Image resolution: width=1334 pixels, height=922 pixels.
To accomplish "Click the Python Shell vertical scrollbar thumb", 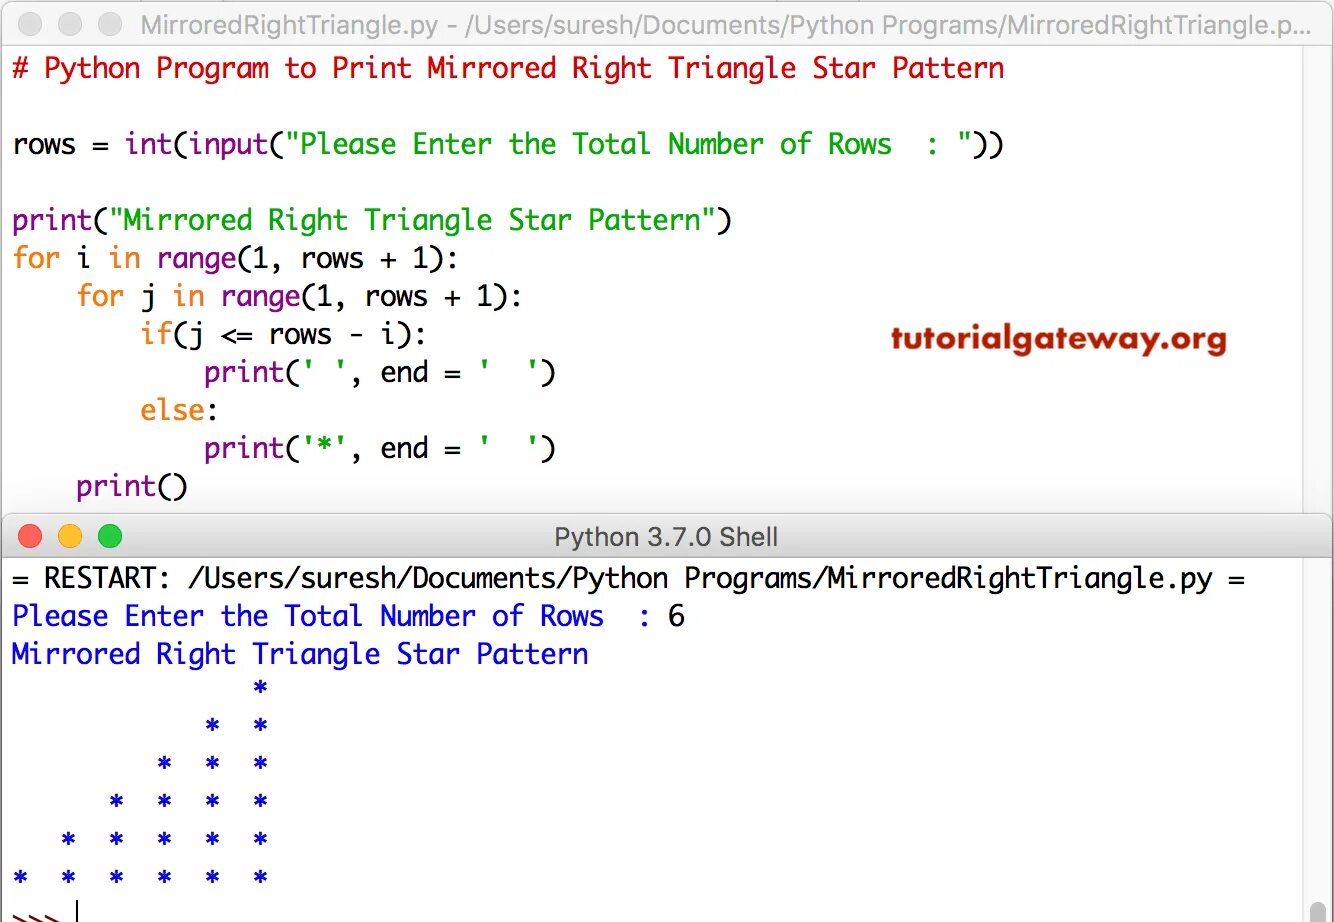I will (x=1318, y=910).
